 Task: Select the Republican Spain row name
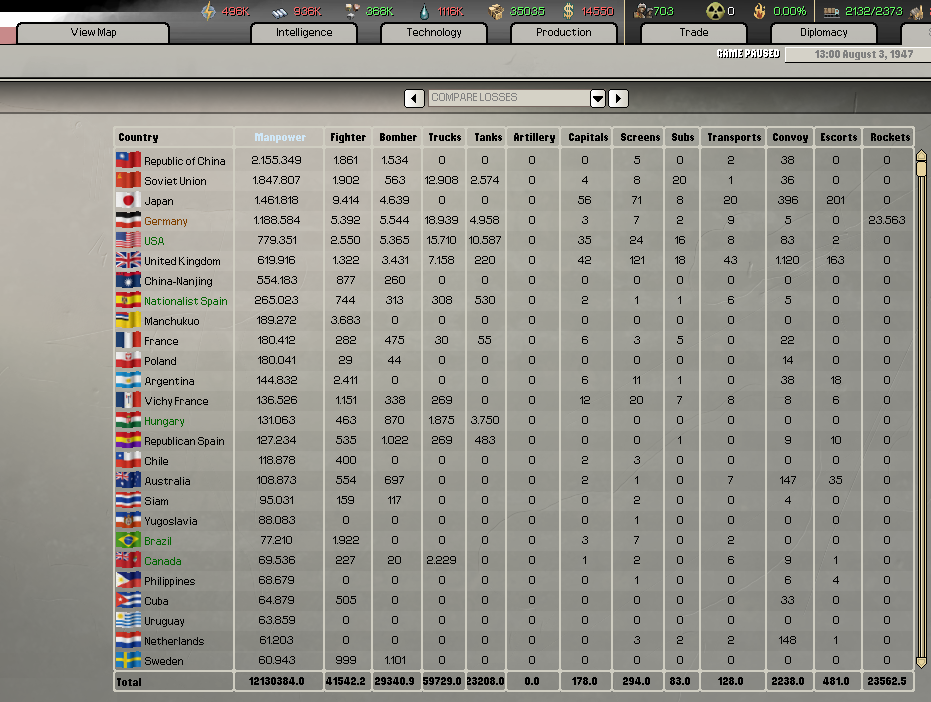click(184, 441)
